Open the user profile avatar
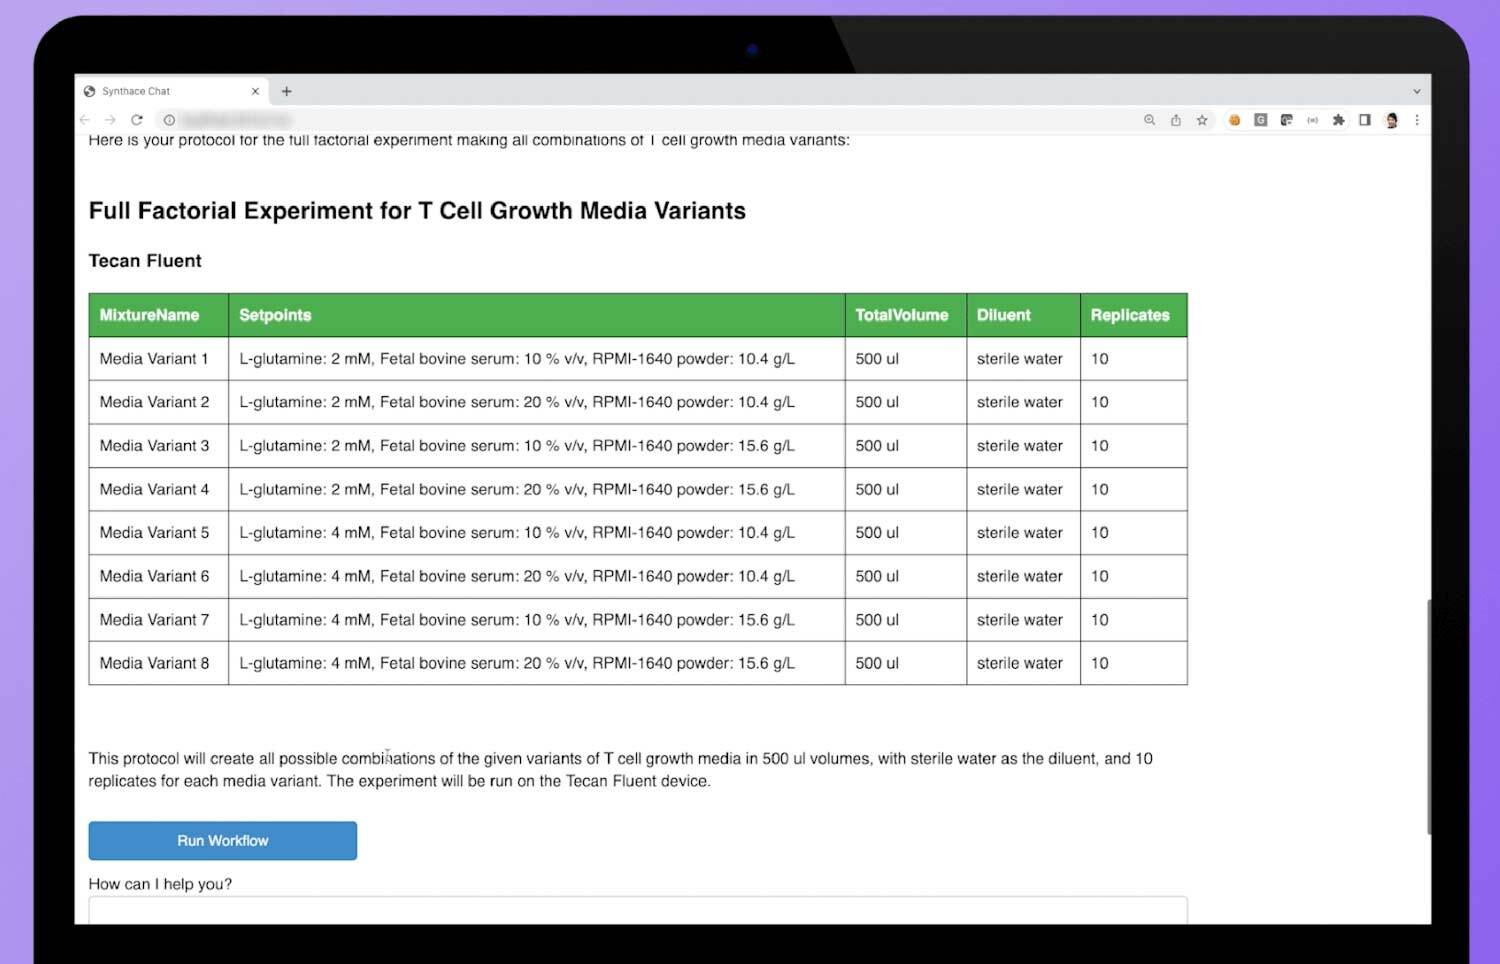This screenshot has height=964, width=1500. coord(1391,120)
